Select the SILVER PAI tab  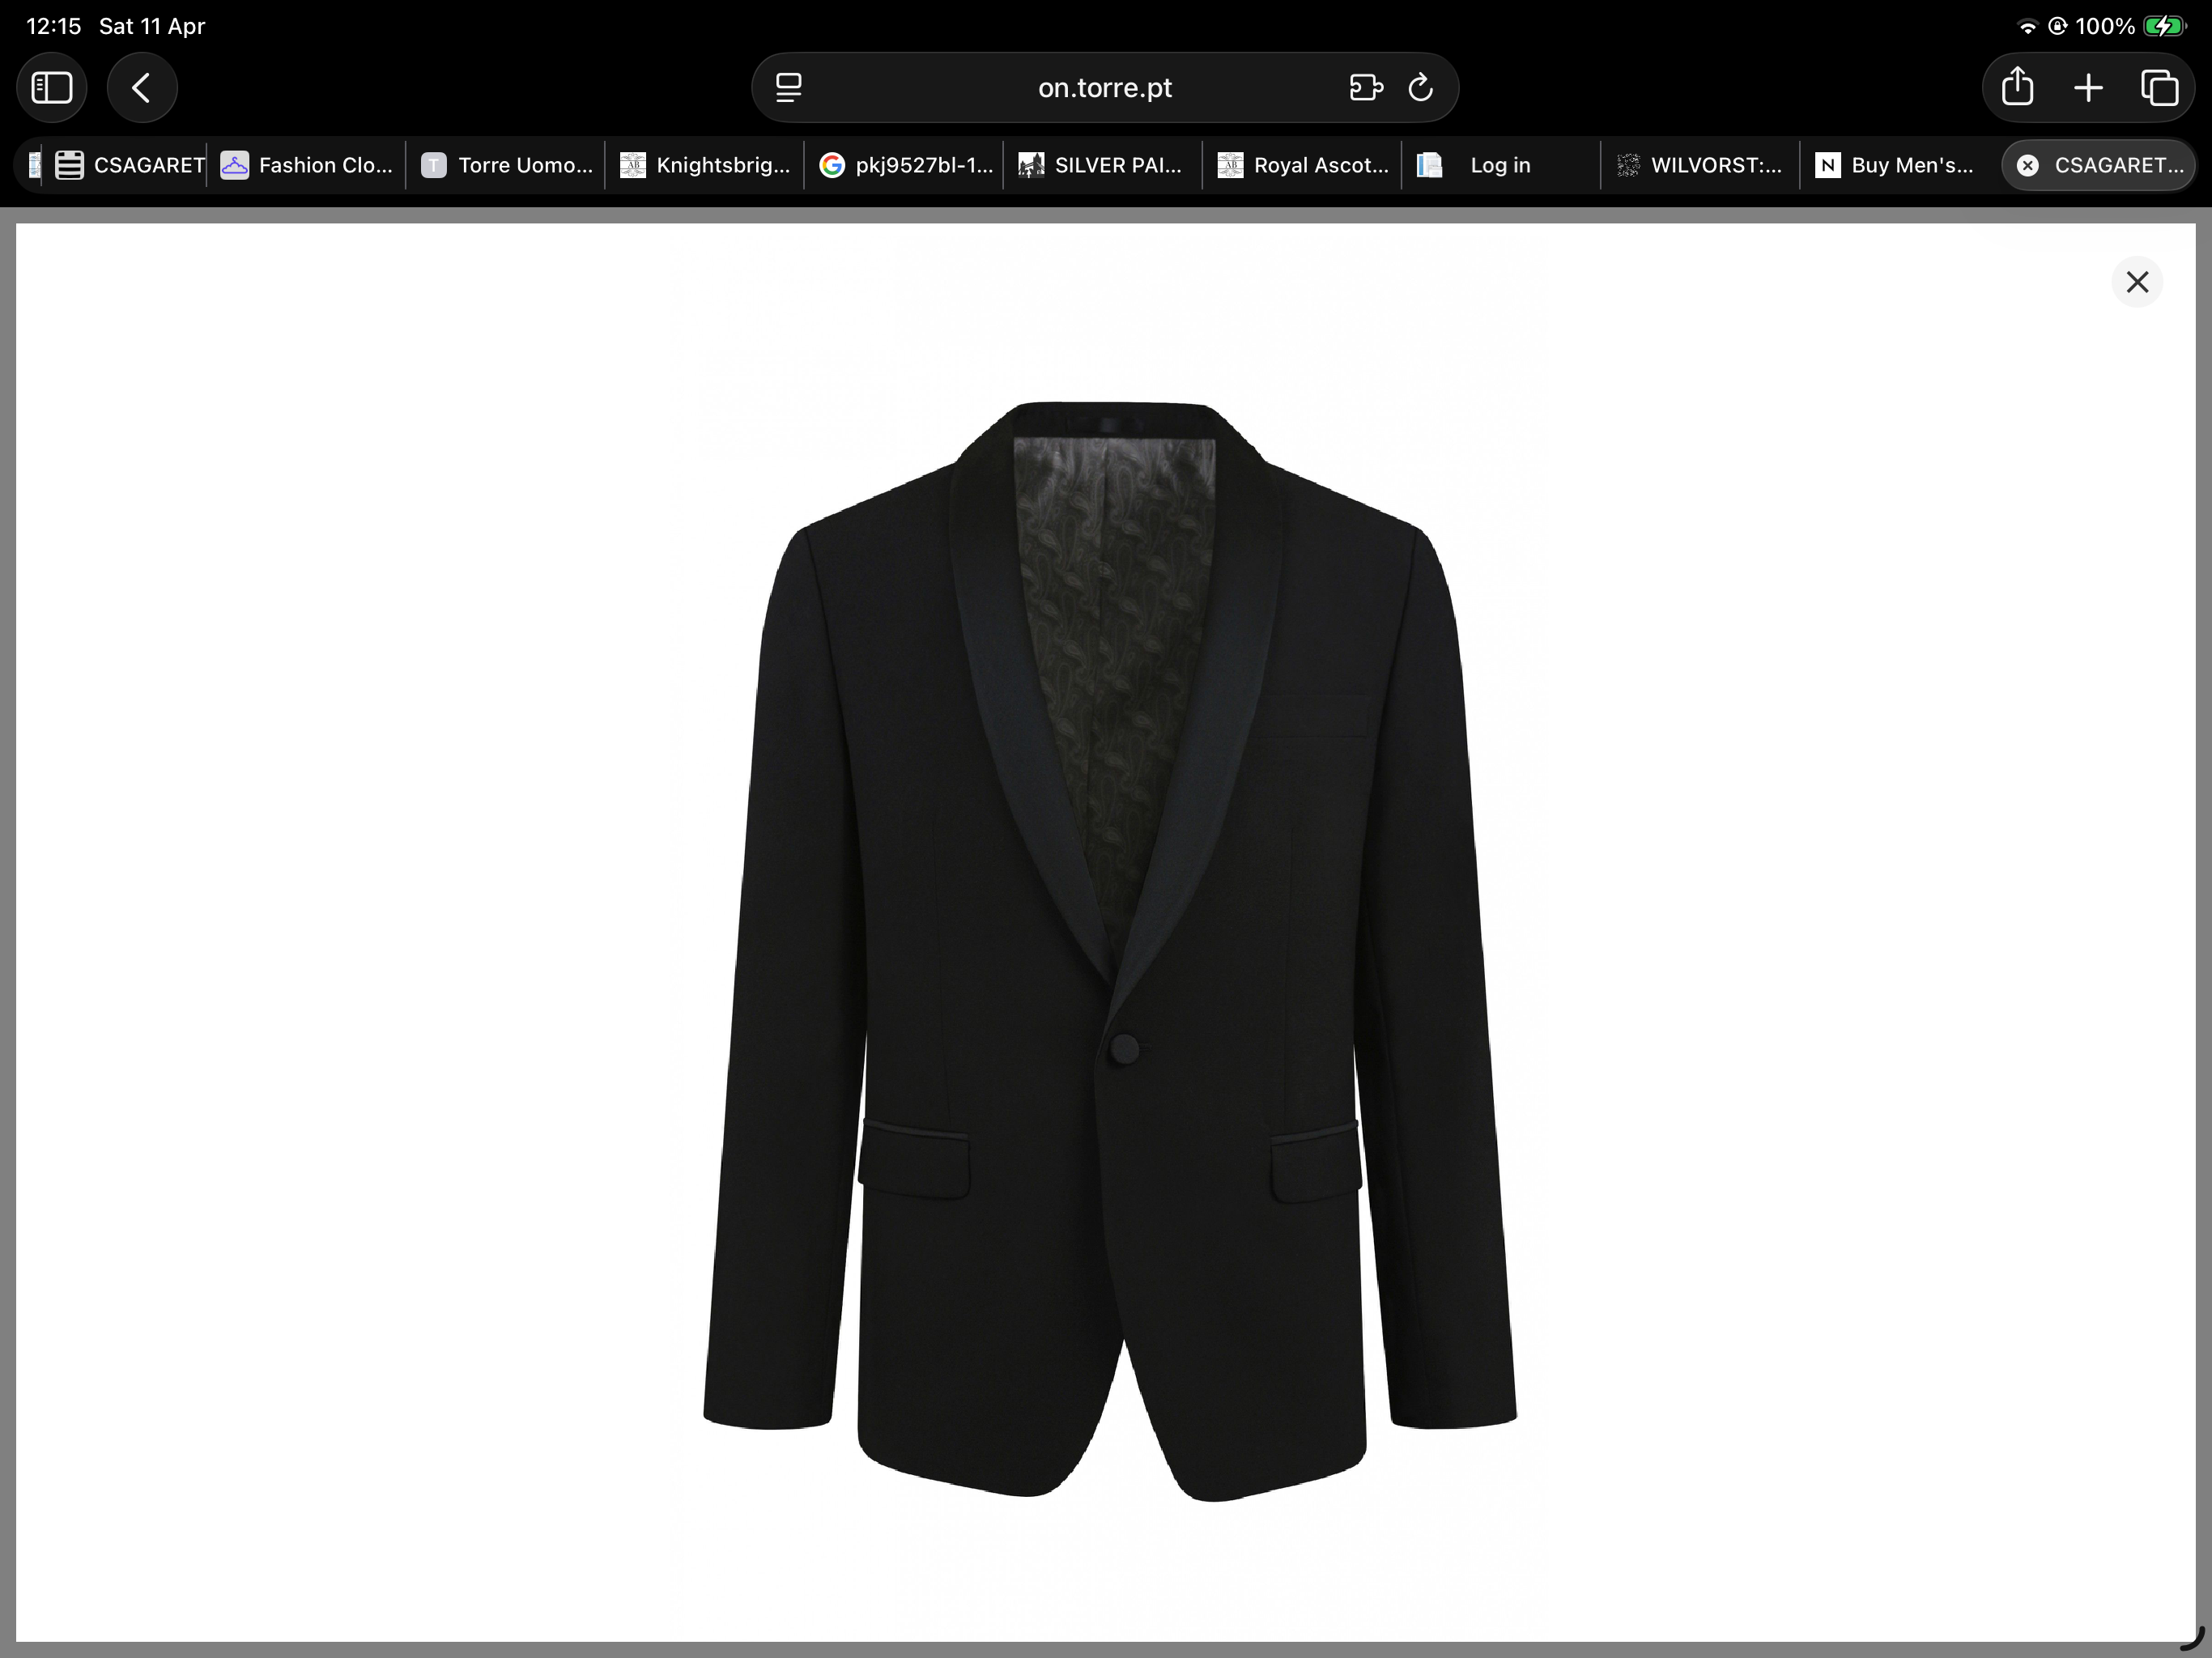(1101, 165)
